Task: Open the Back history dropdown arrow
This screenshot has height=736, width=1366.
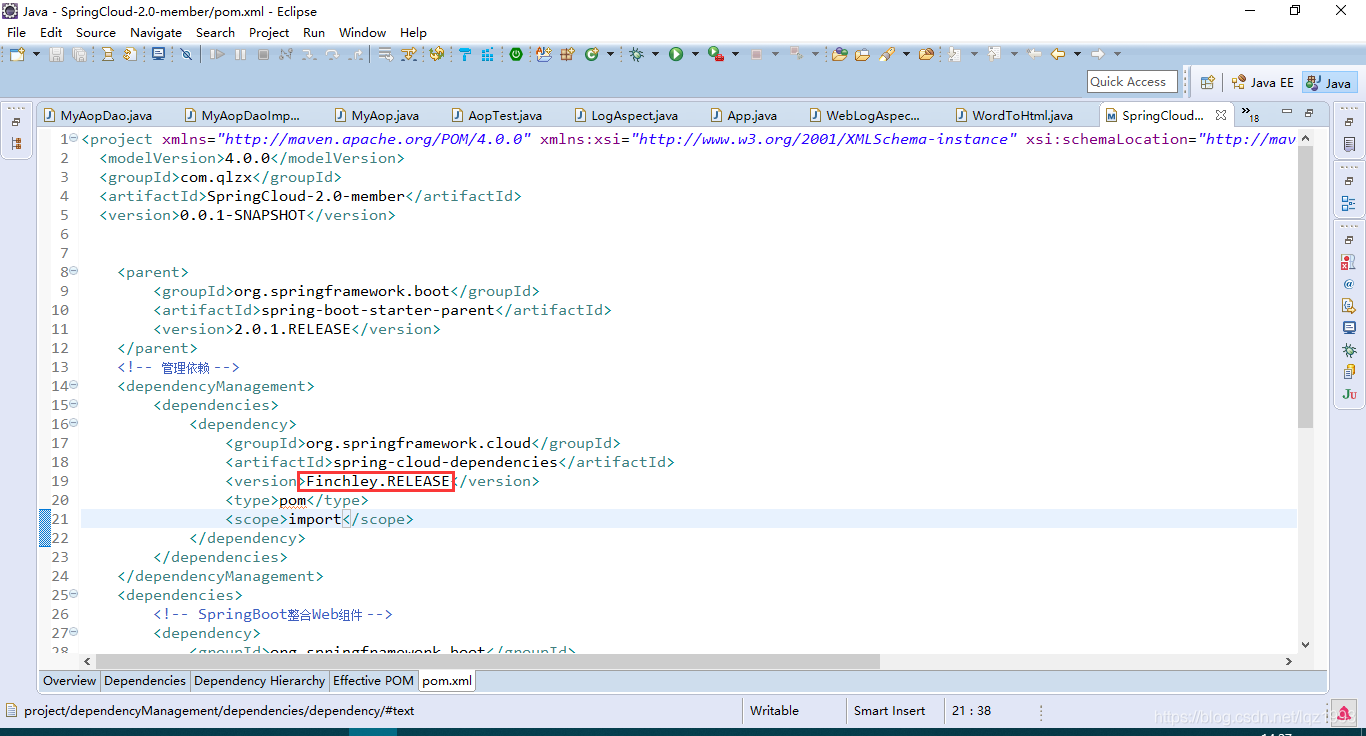Action: 1077,54
